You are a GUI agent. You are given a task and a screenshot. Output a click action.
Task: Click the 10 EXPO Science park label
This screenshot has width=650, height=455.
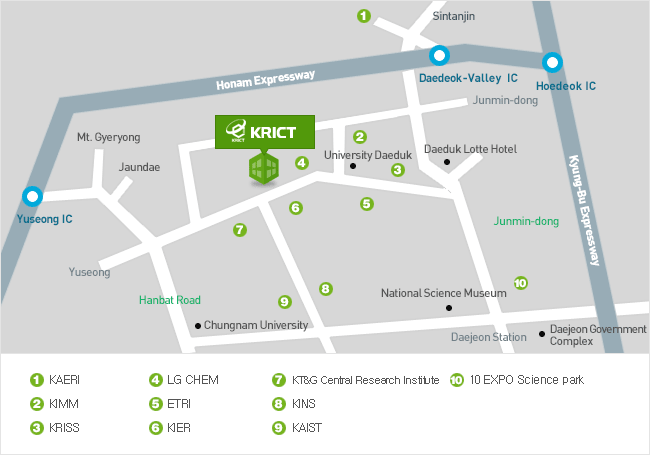[x=526, y=380]
